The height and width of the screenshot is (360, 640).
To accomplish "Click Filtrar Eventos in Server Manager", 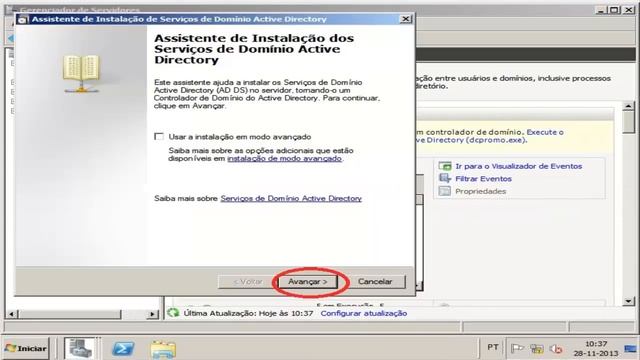I will click(x=483, y=179).
